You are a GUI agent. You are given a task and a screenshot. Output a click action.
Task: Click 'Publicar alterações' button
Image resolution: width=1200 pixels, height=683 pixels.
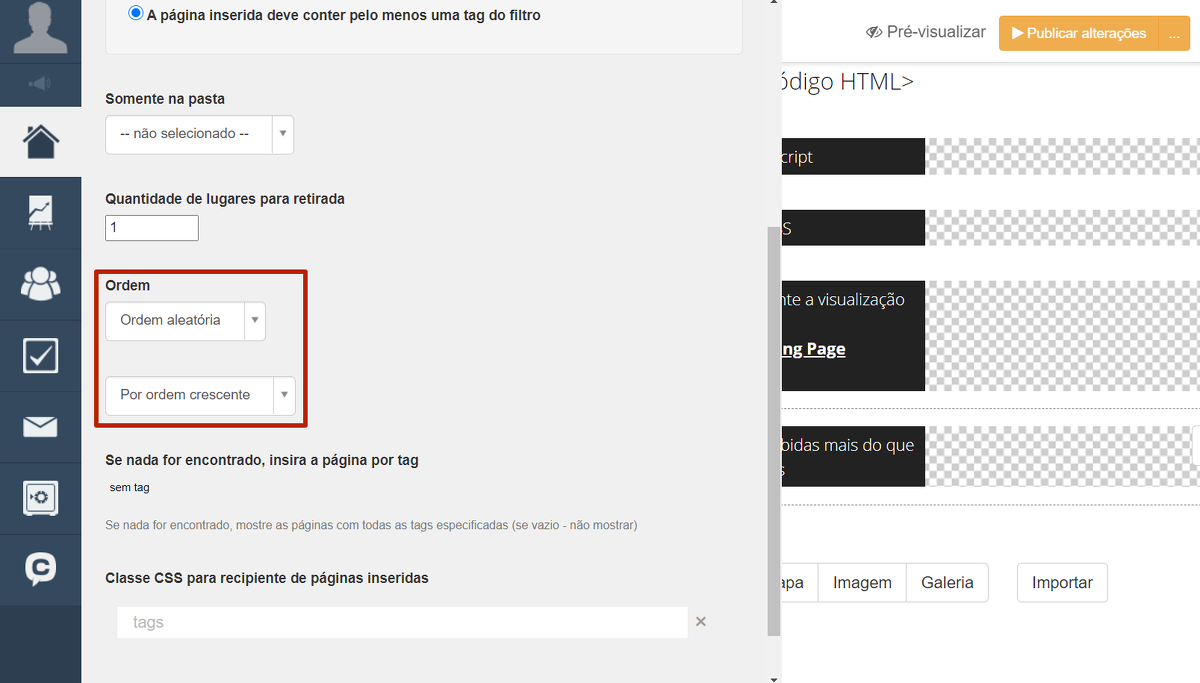coord(1078,33)
